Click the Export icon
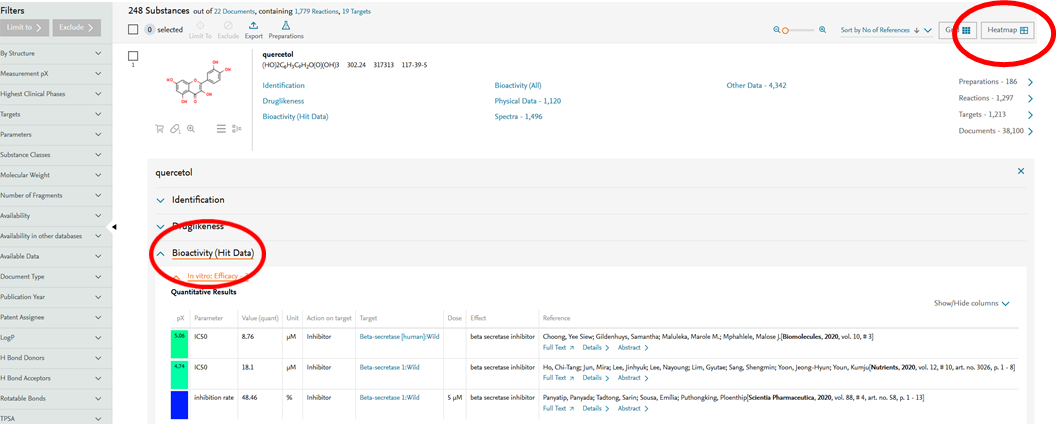The width and height of the screenshot is (1056, 424). pos(253,25)
